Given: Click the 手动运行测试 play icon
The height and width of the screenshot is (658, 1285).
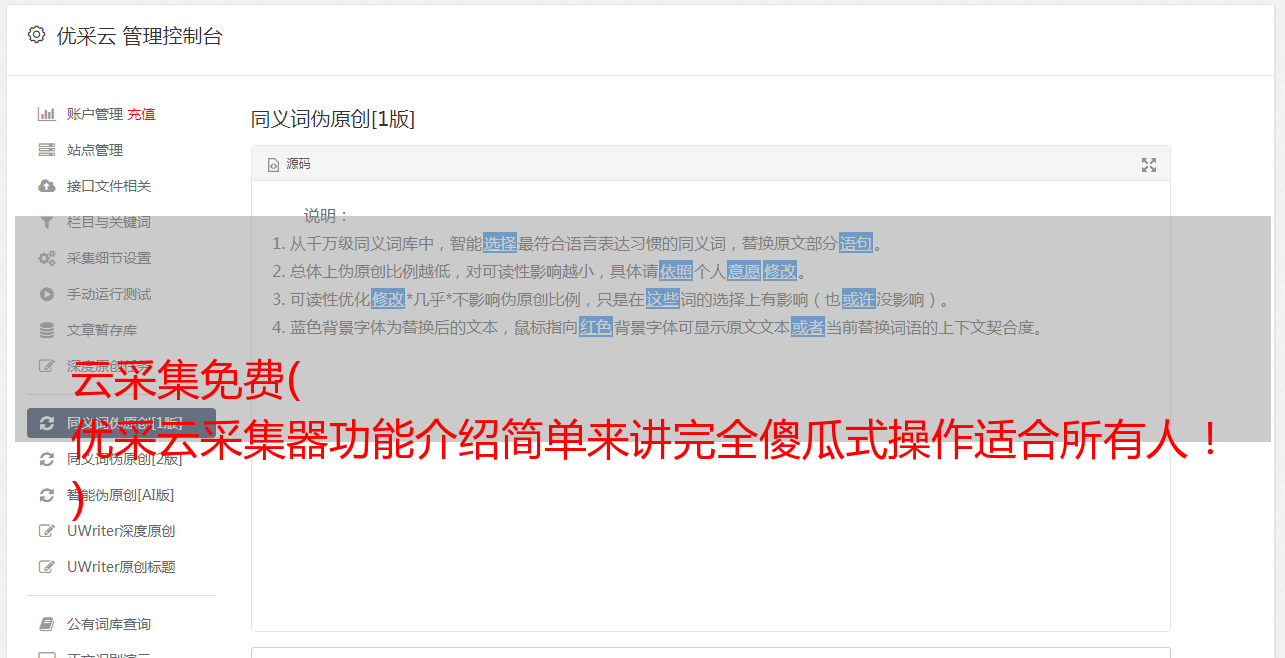Looking at the screenshot, I should point(46,294).
